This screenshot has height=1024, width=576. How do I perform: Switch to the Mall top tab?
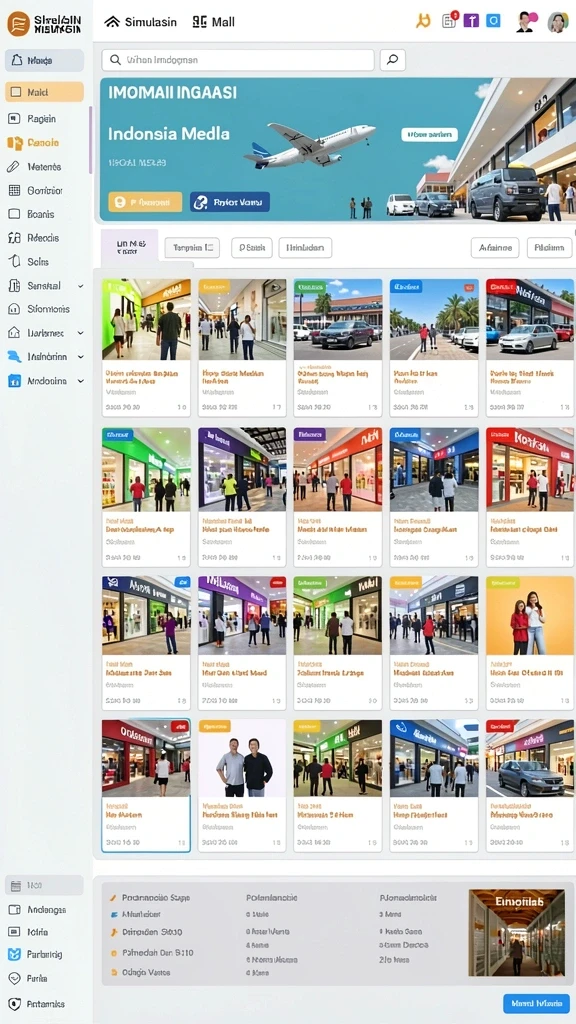click(214, 22)
